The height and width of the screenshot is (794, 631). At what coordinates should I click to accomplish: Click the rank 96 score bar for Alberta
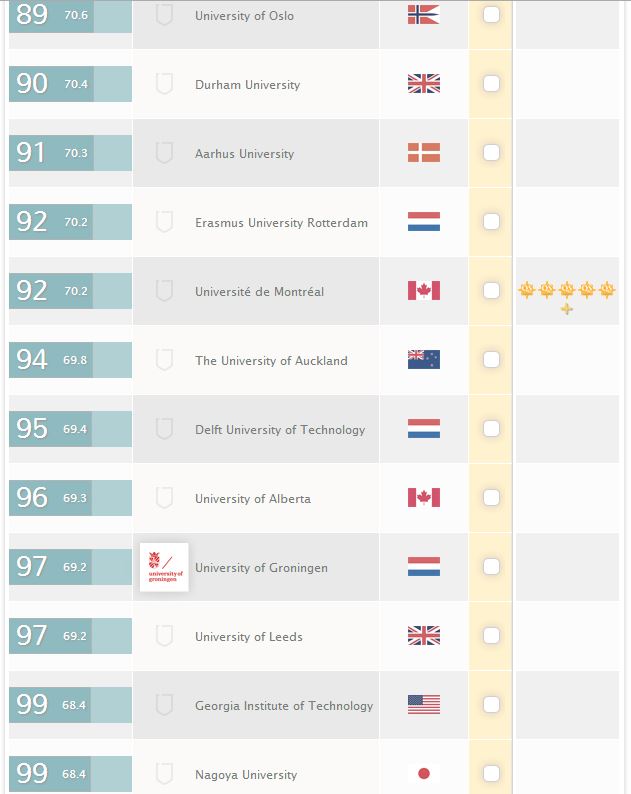[70, 498]
